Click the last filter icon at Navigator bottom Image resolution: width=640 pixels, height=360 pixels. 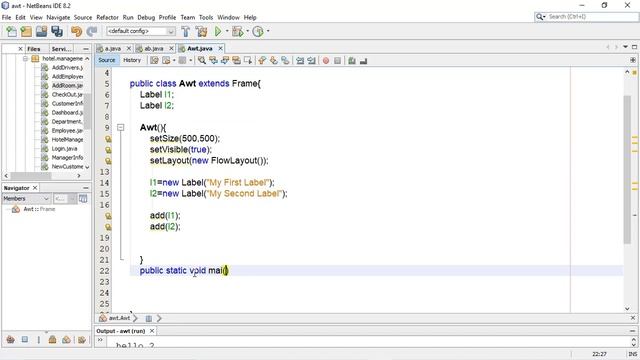click(x=82, y=339)
